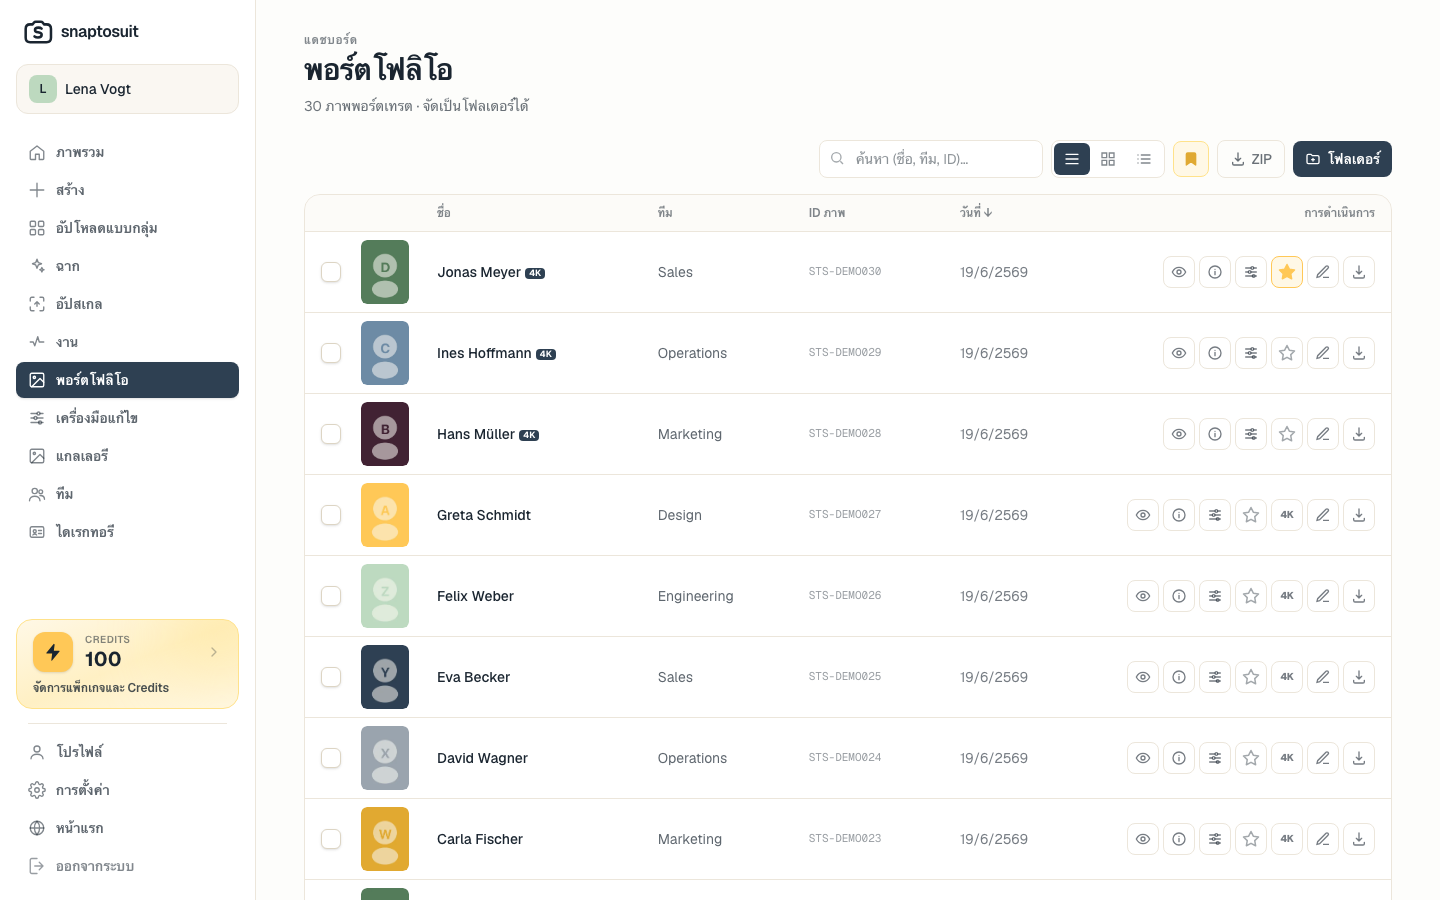This screenshot has width=1440, height=900.
Task: Log out with ออกจากระบบ
Action: [x=127, y=866]
